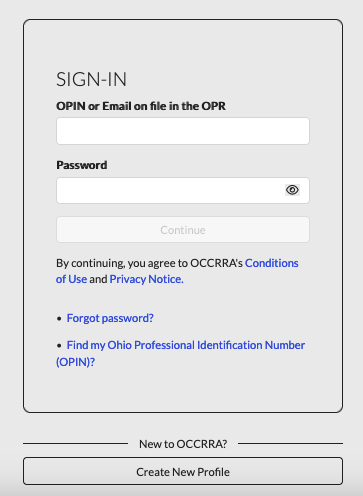This screenshot has width=363, height=496.
Task: Click the bullet beside Find my Ohio Professional
Action: [x=59, y=346]
